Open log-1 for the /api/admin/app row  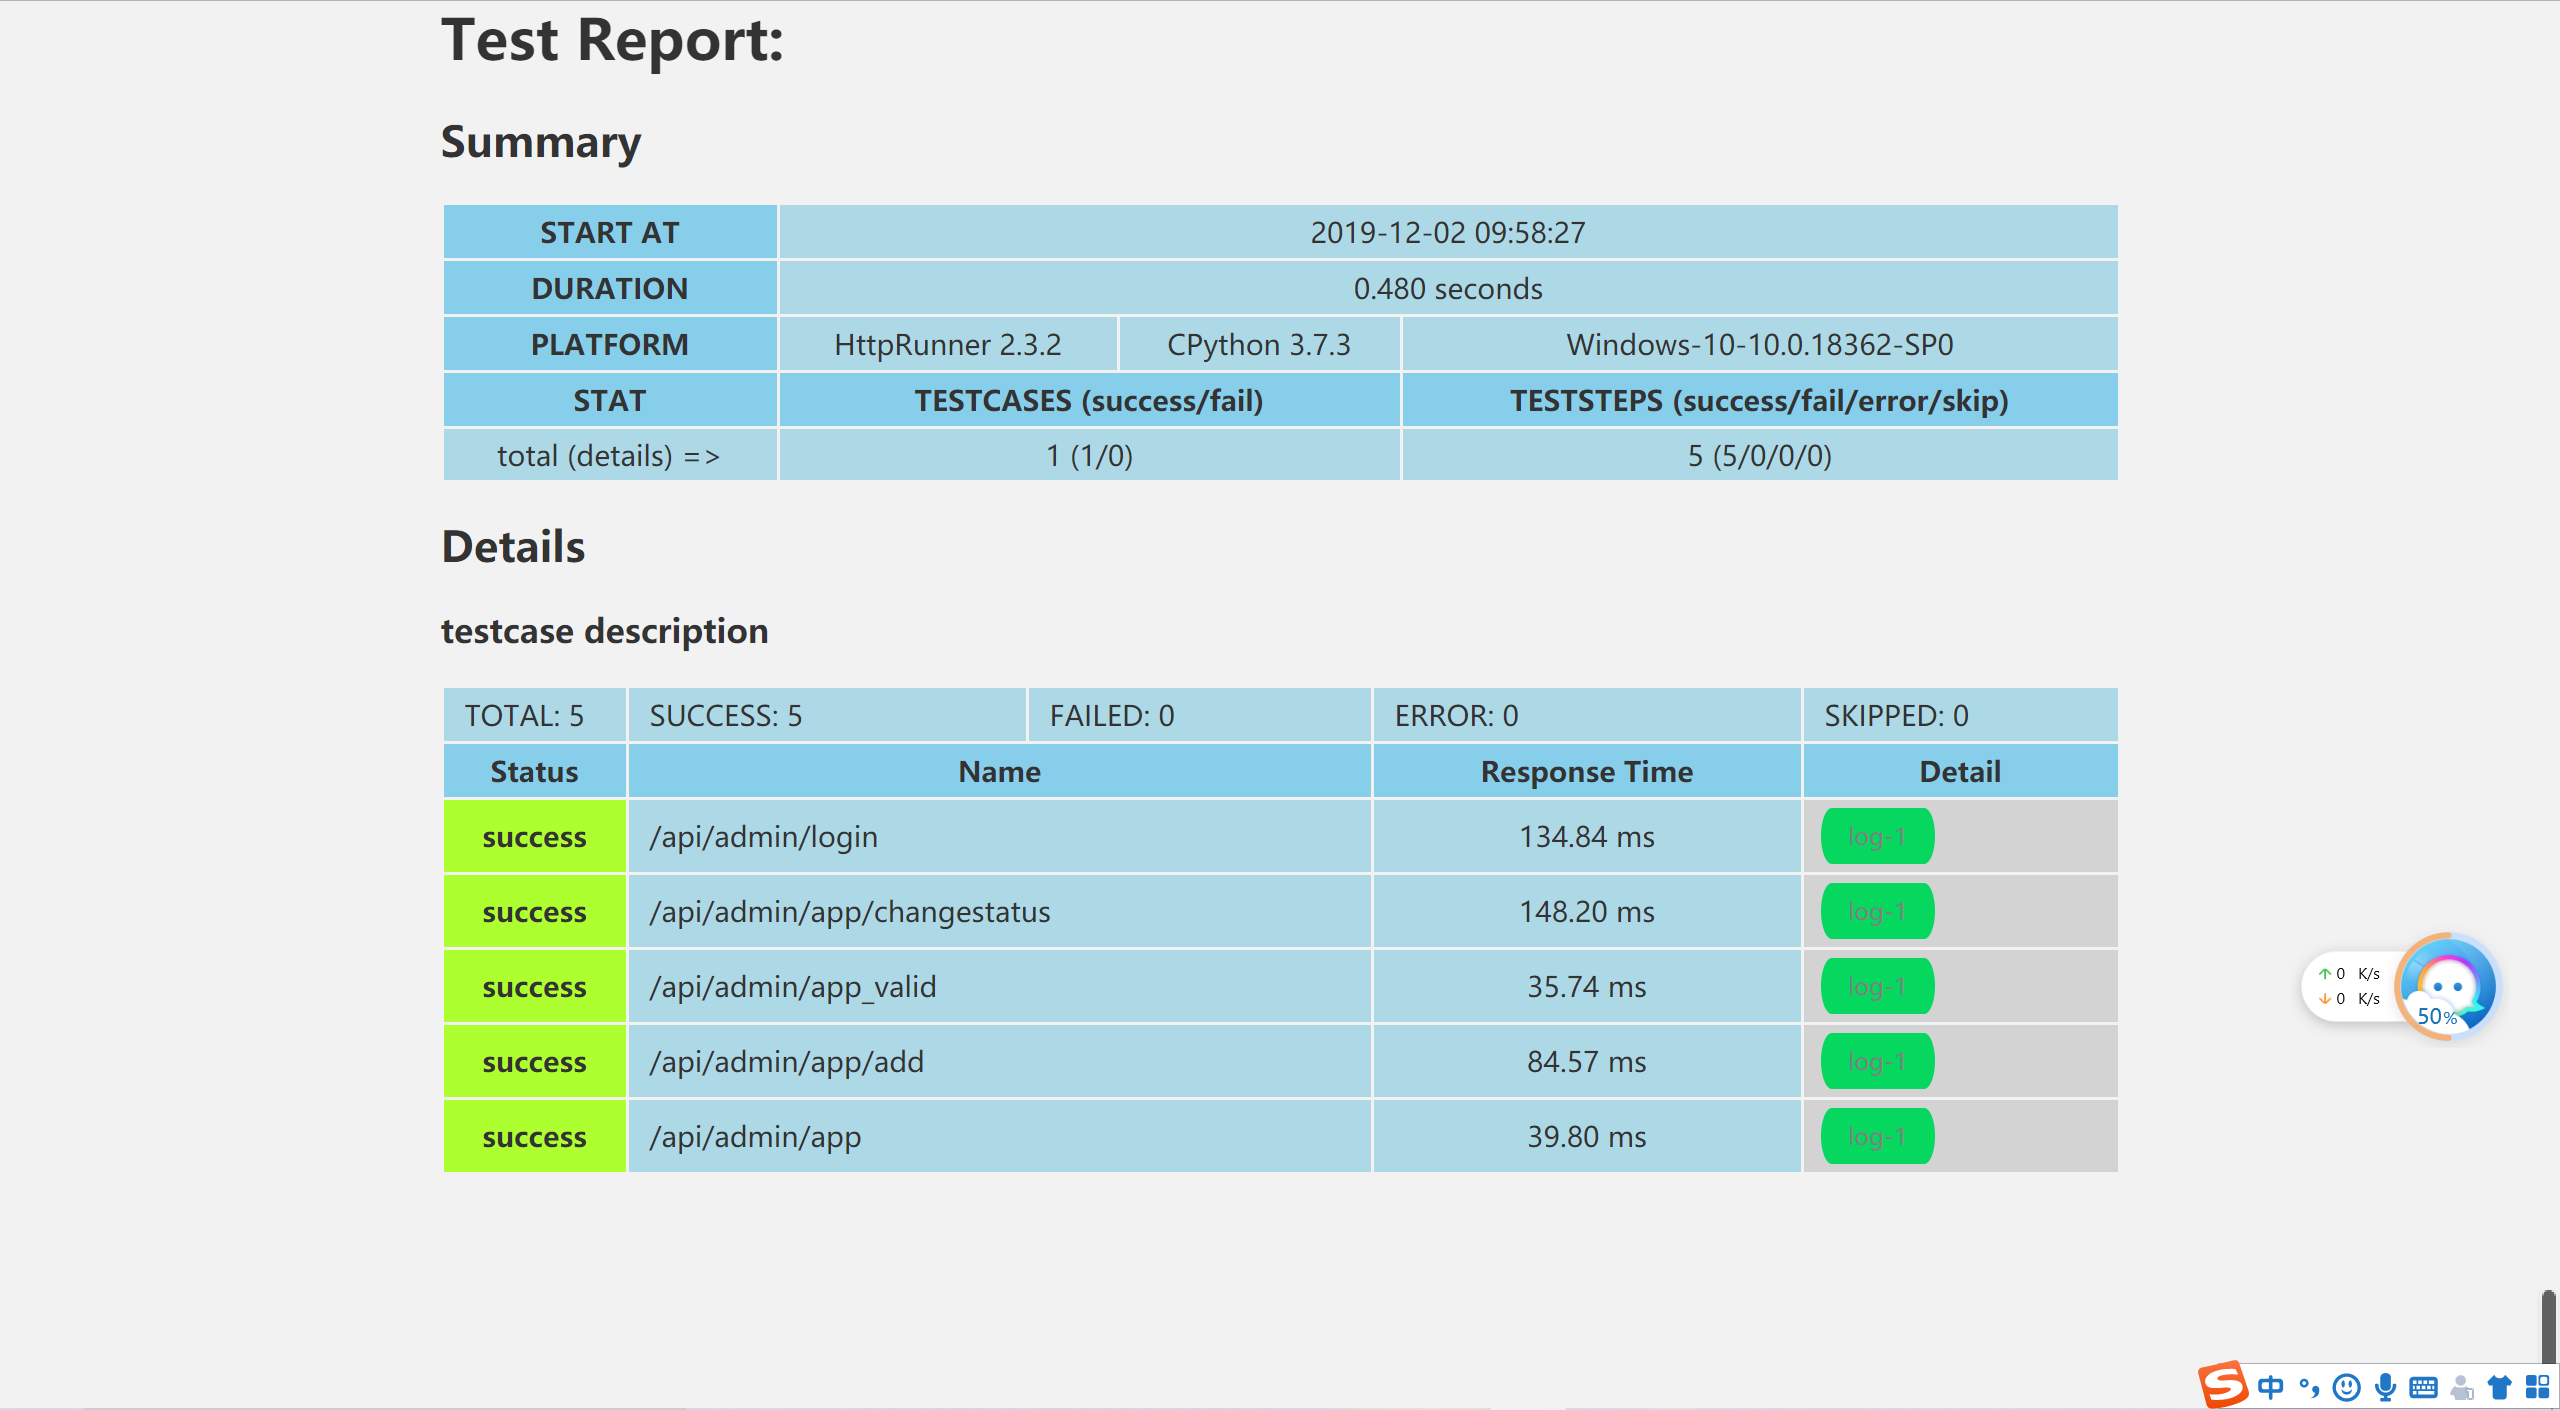1877,1136
